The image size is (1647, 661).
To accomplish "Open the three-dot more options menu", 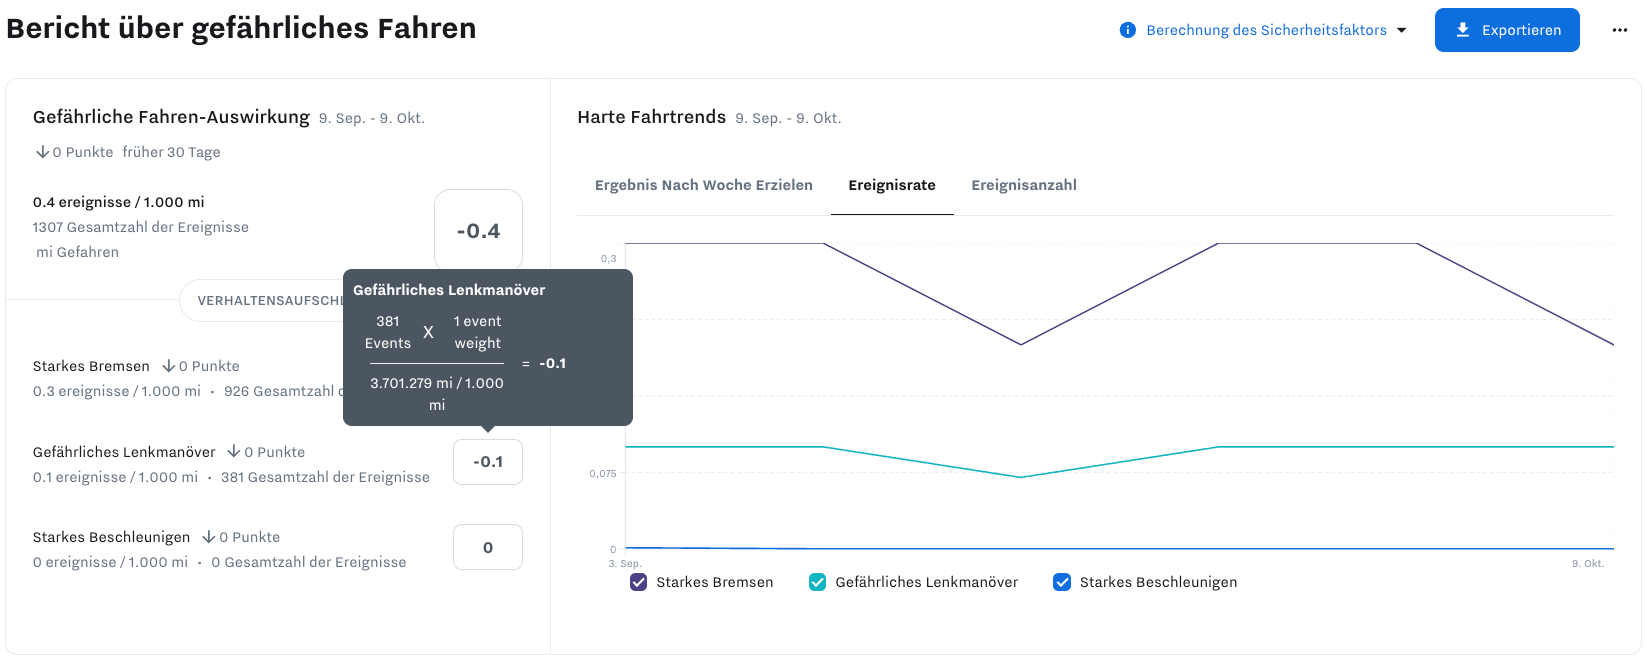I will pos(1619,30).
